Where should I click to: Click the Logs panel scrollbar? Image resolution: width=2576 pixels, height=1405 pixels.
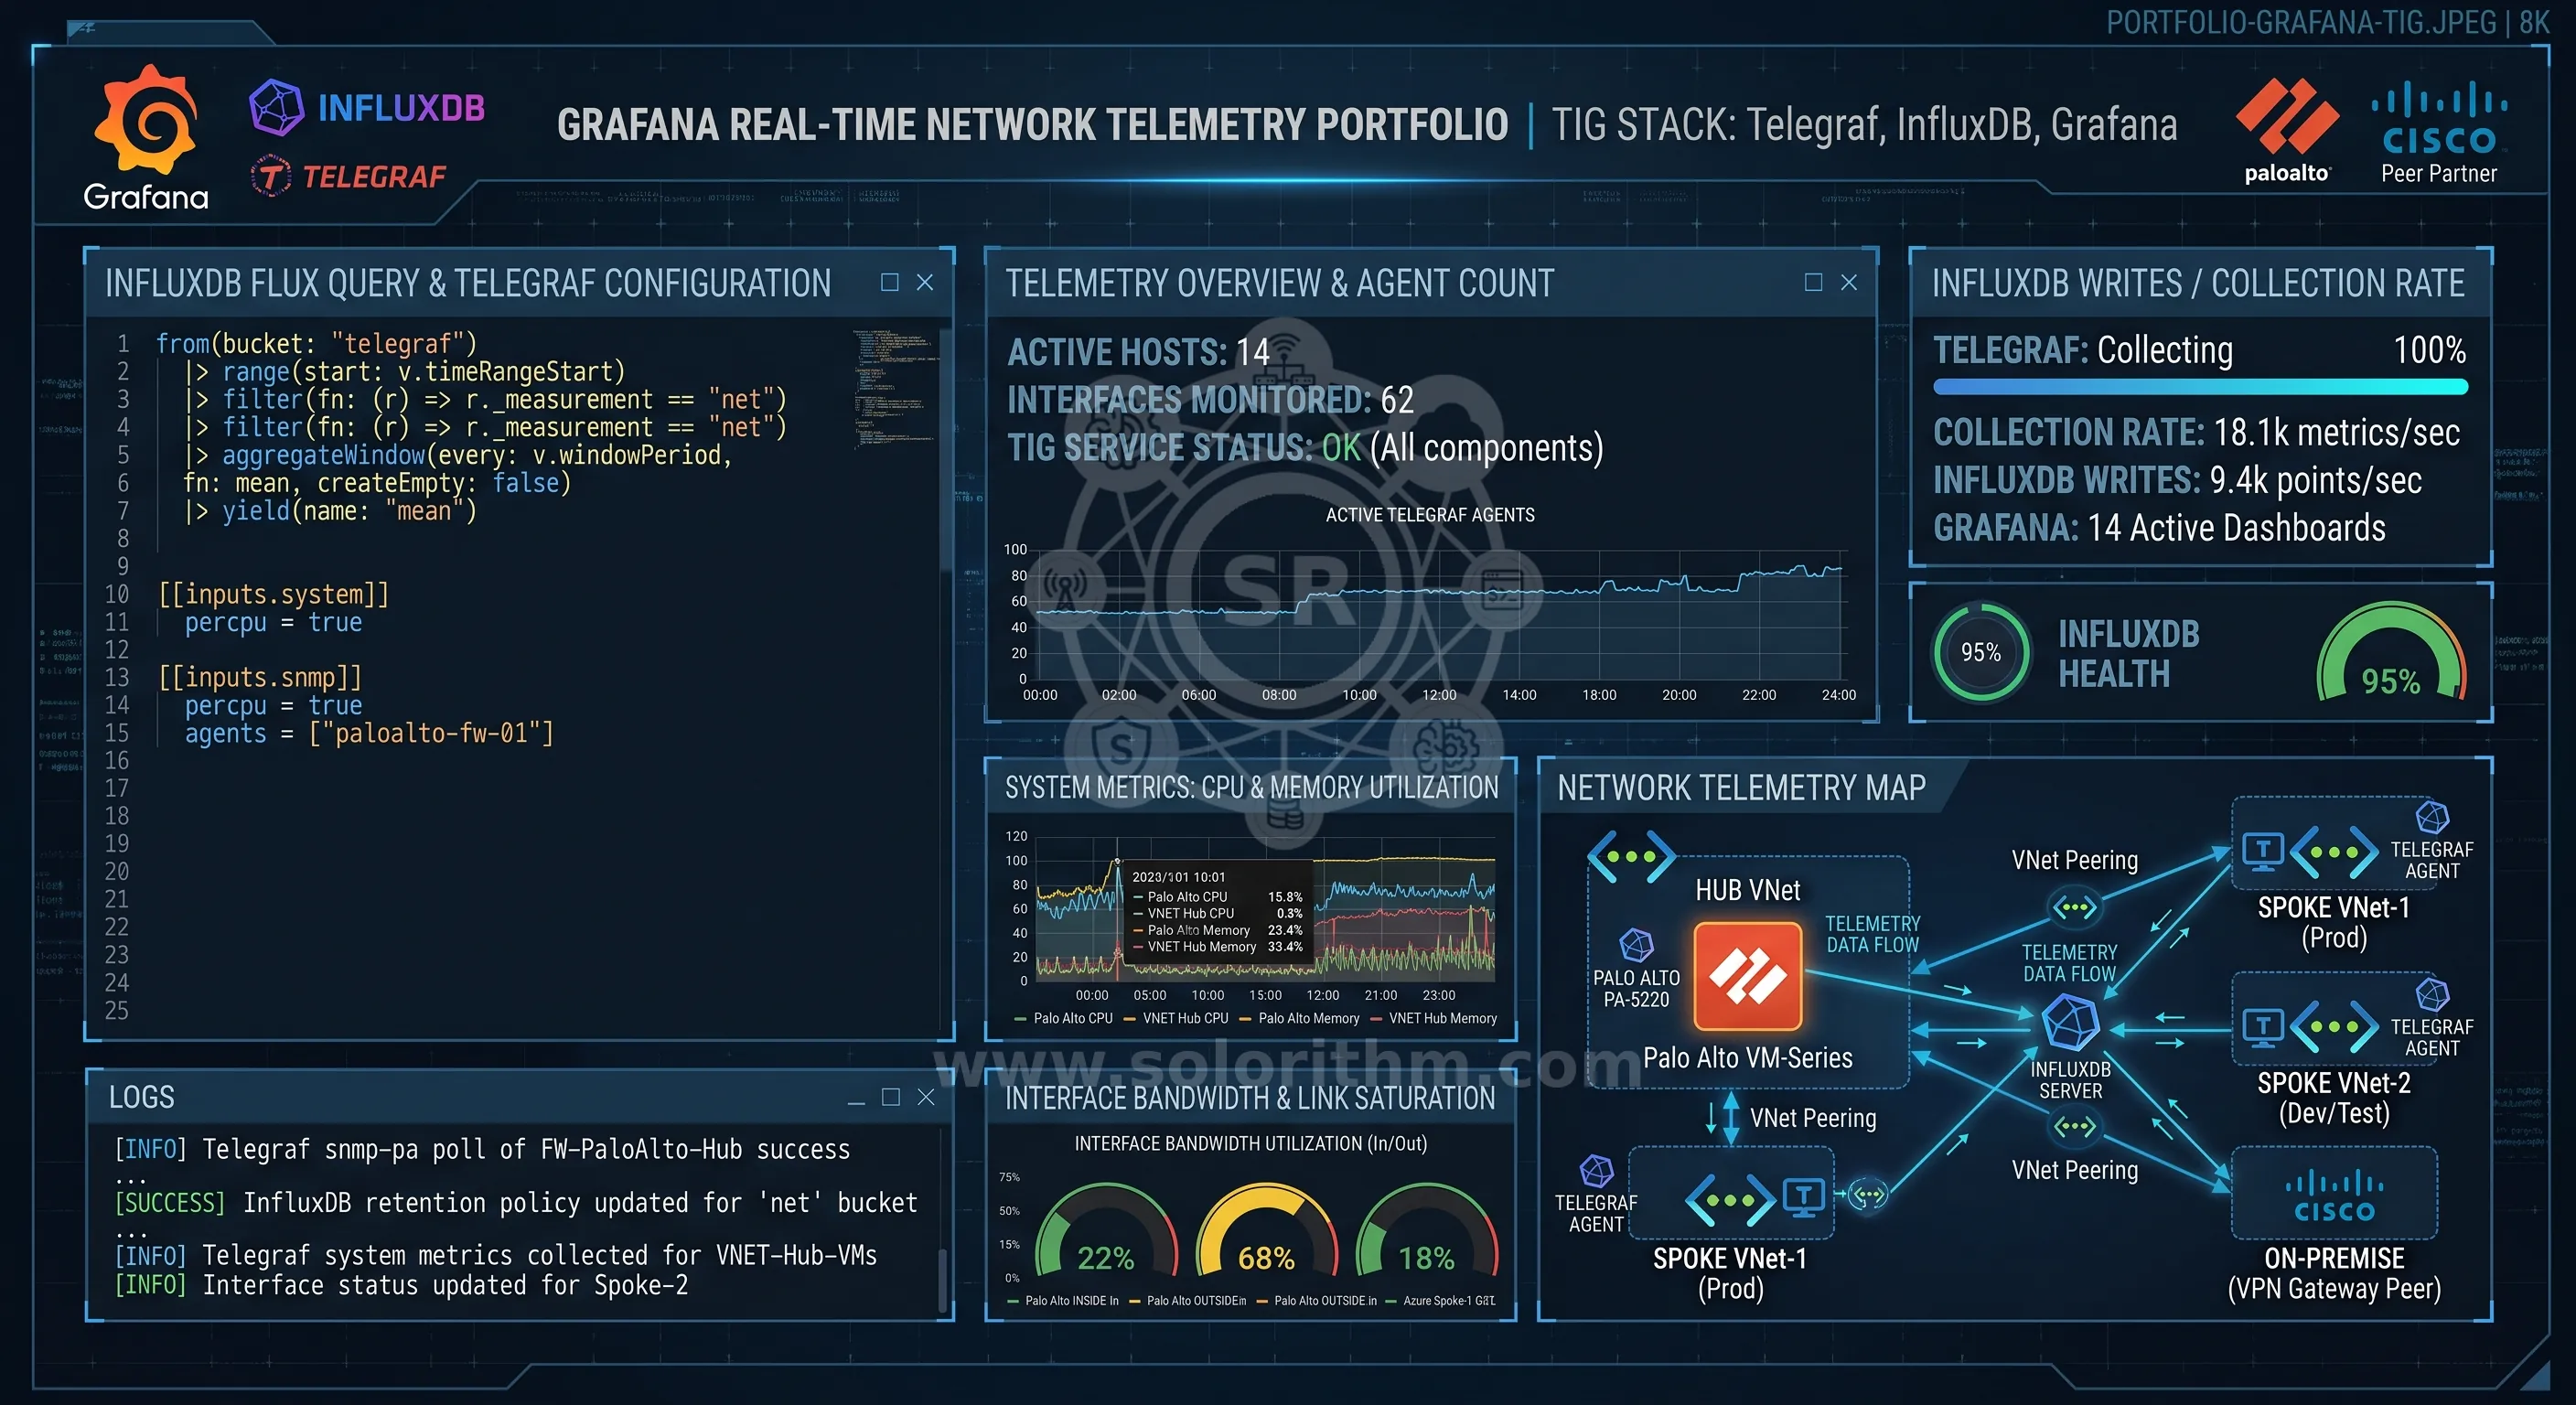pyautogui.click(x=941, y=1279)
